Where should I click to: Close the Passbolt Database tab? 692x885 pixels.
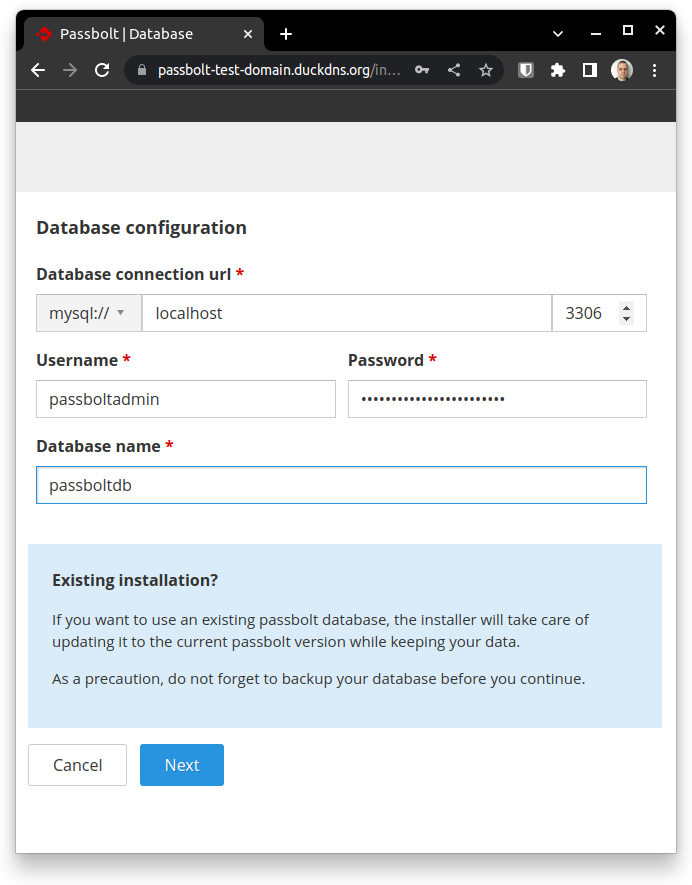(x=248, y=34)
